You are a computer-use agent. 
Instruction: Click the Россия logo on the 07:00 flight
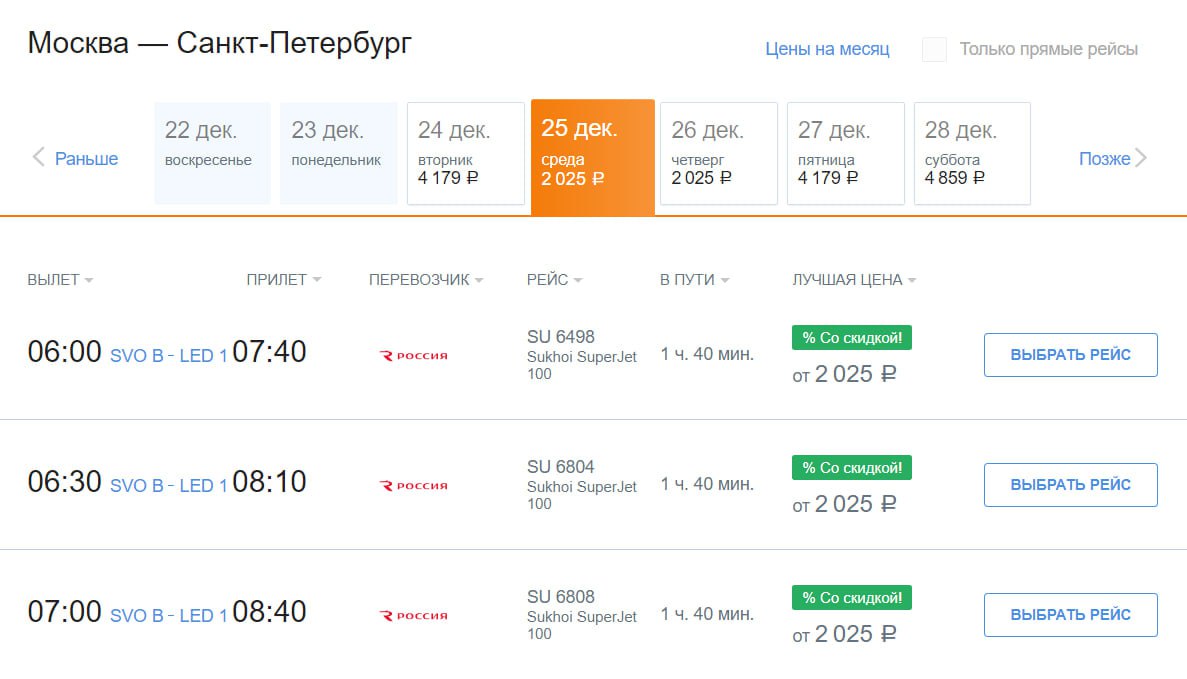click(x=414, y=615)
